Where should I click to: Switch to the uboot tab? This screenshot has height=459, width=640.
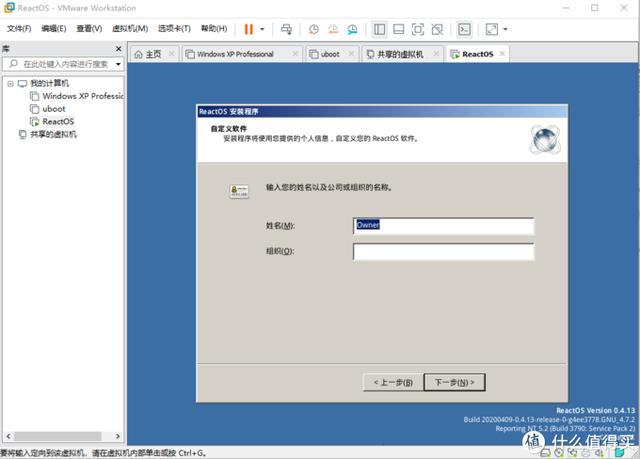(x=330, y=54)
